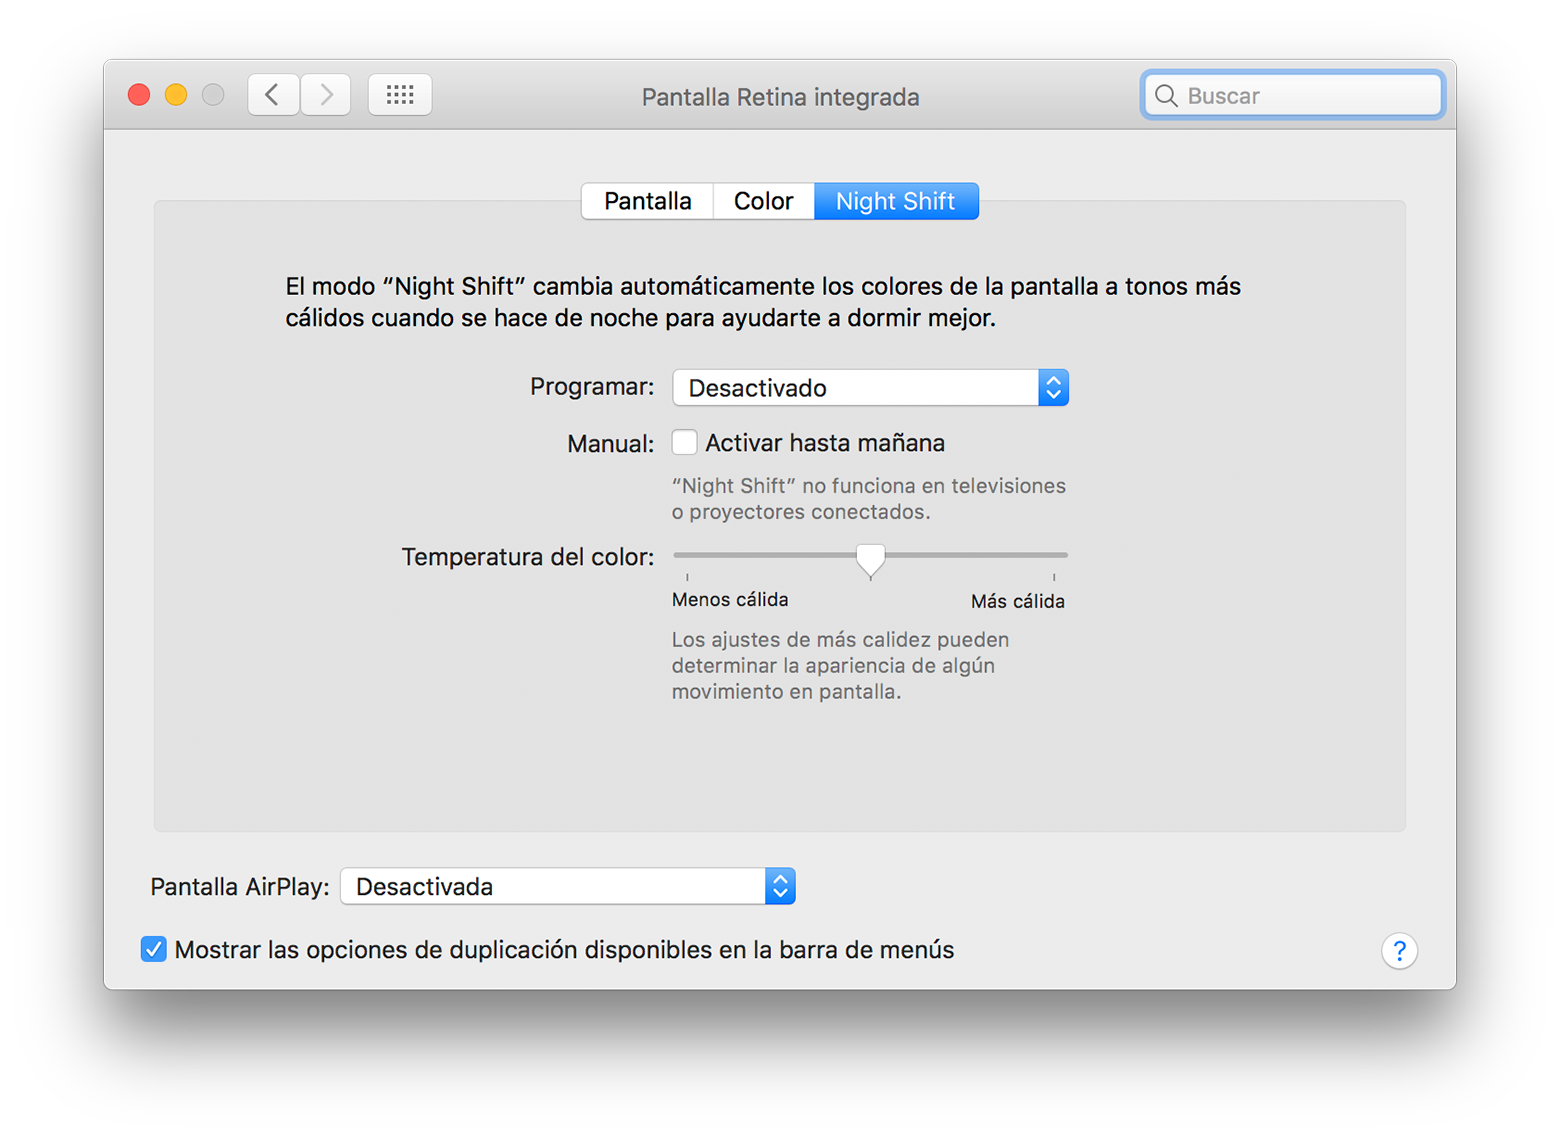Close the window with red button
This screenshot has height=1138, width=1560.
click(x=139, y=95)
